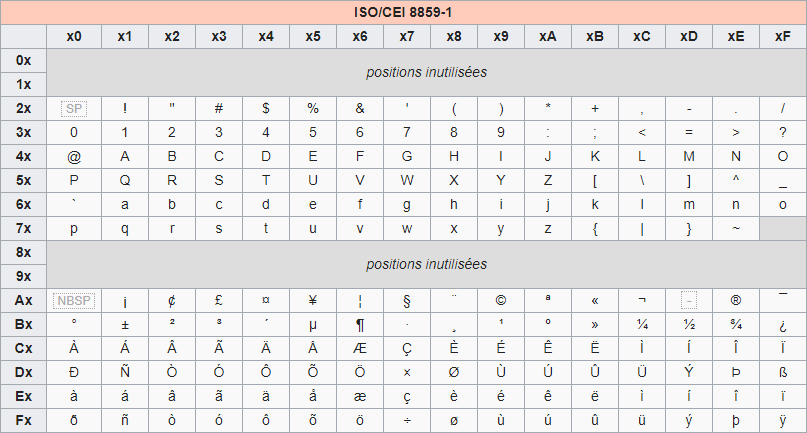Viewport: 807px width, 433px height.
Task: Click the dashed SP space cell
Action: click(x=74, y=108)
